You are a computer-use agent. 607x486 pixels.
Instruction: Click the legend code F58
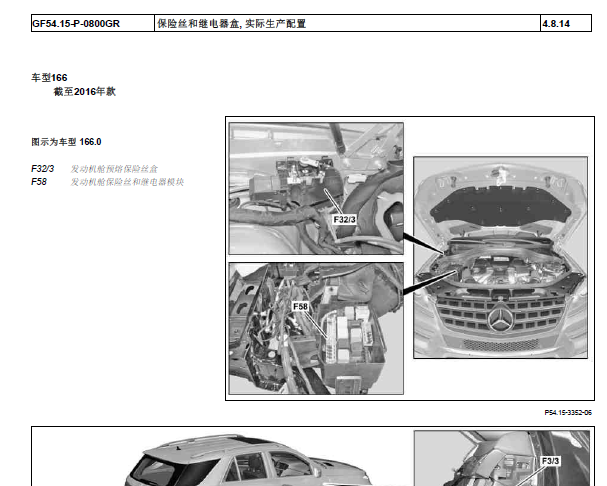[x=39, y=182]
